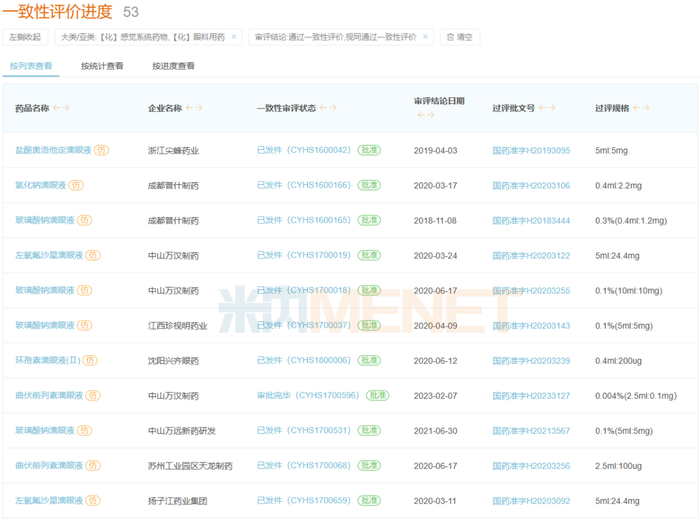Click sort arrows next to 企业名称 header
The width and height of the screenshot is (700, 519).
(x=194, y=108)
